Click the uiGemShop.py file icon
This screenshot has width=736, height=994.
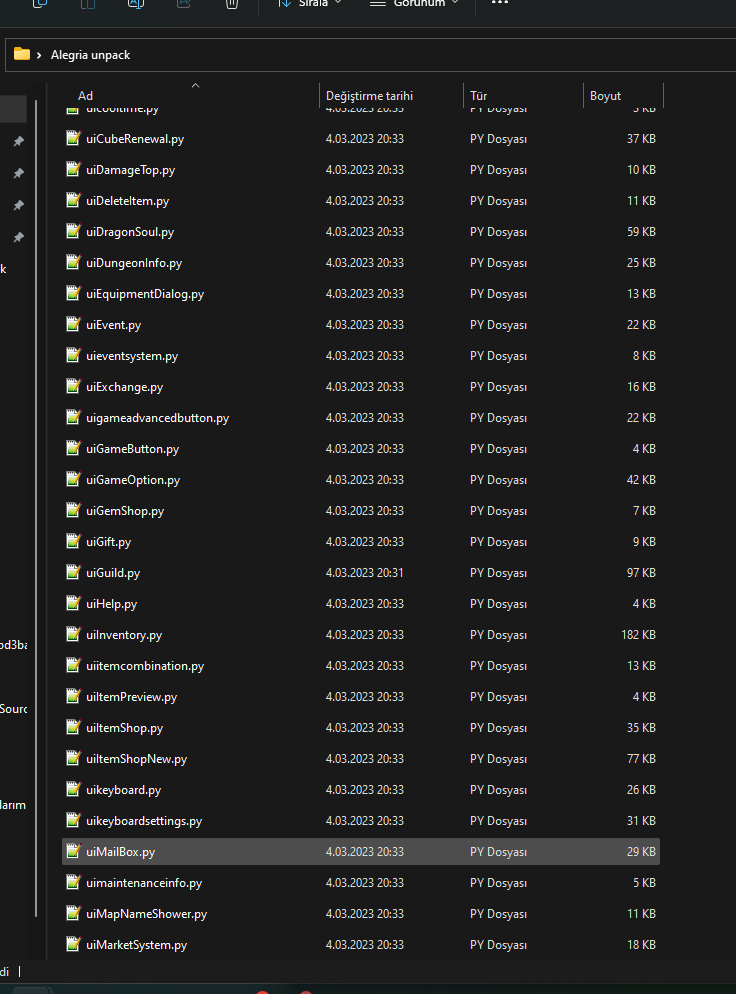coord(74,510)
